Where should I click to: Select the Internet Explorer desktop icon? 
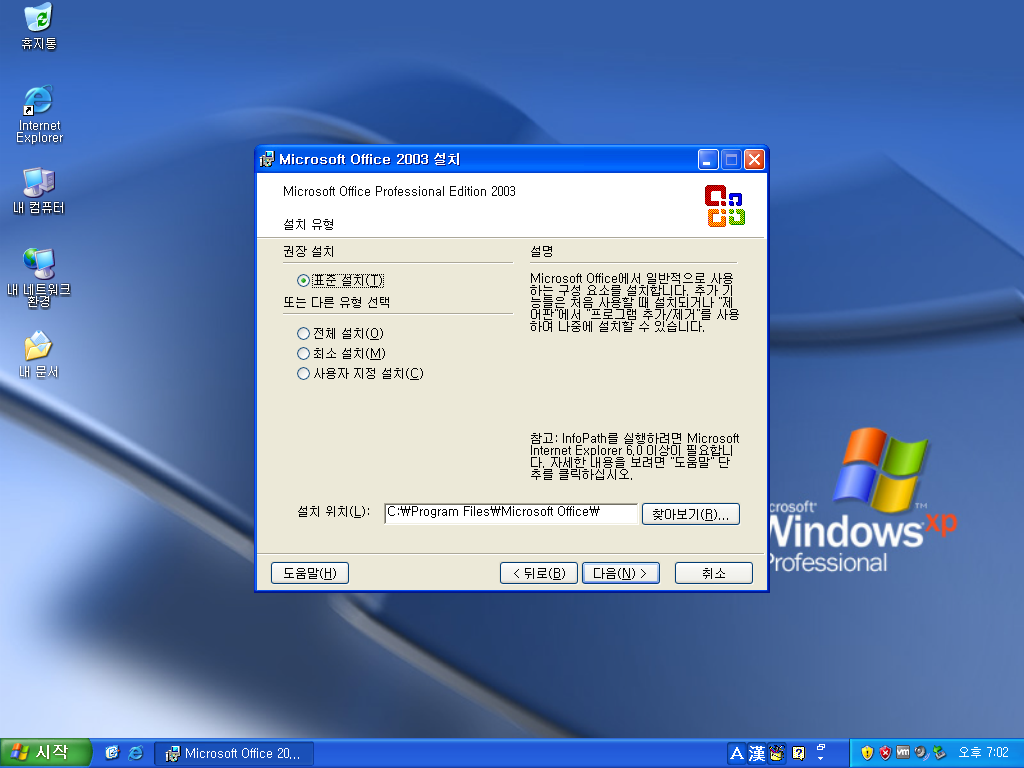coord(39,114)
